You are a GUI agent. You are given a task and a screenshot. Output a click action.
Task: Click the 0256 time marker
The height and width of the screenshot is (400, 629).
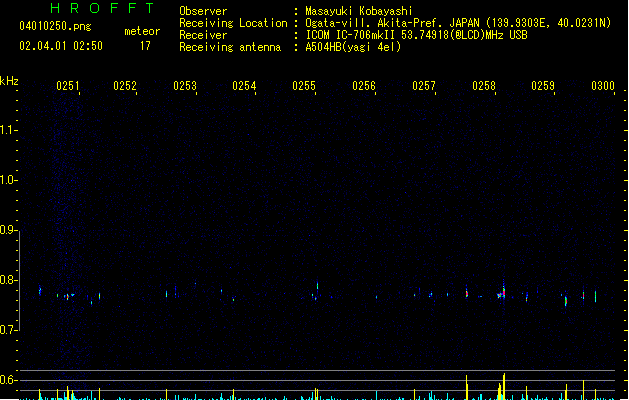click(x=364, y=86)
